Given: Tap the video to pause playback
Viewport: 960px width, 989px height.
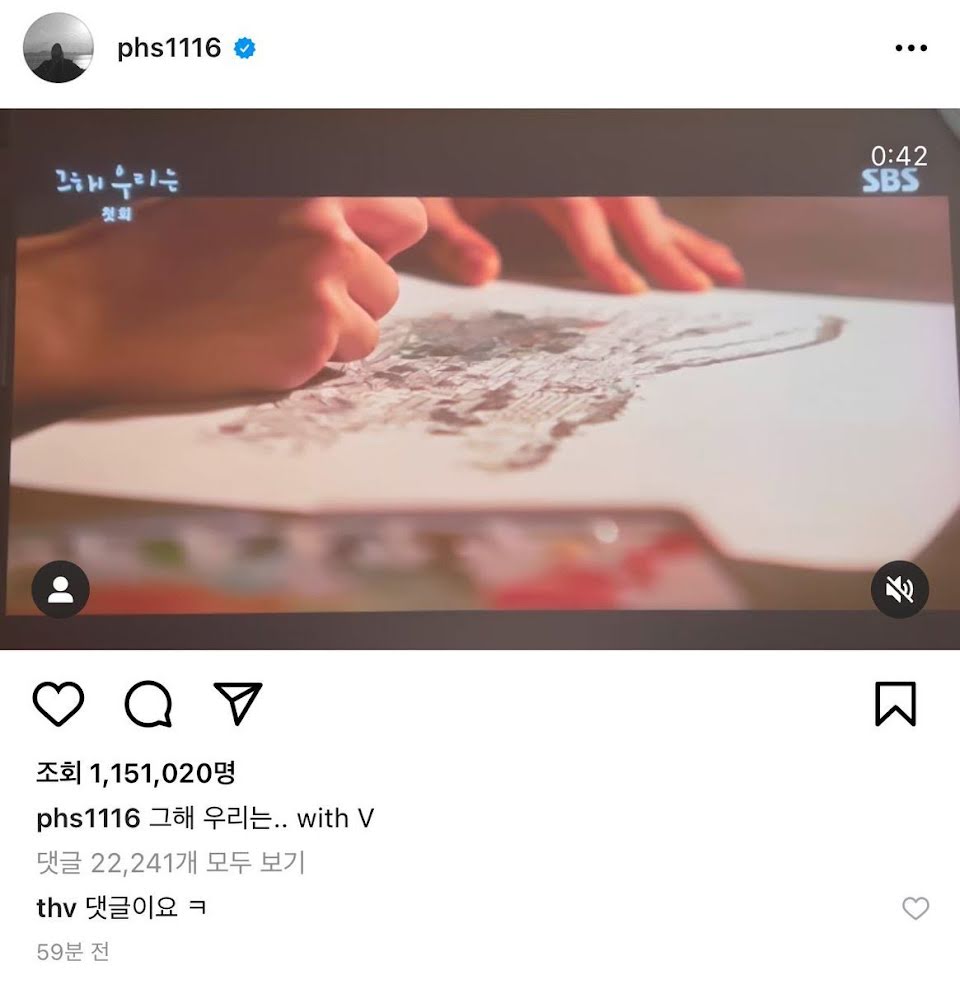Looking at the screenshot, I should [x=480, y=378].
